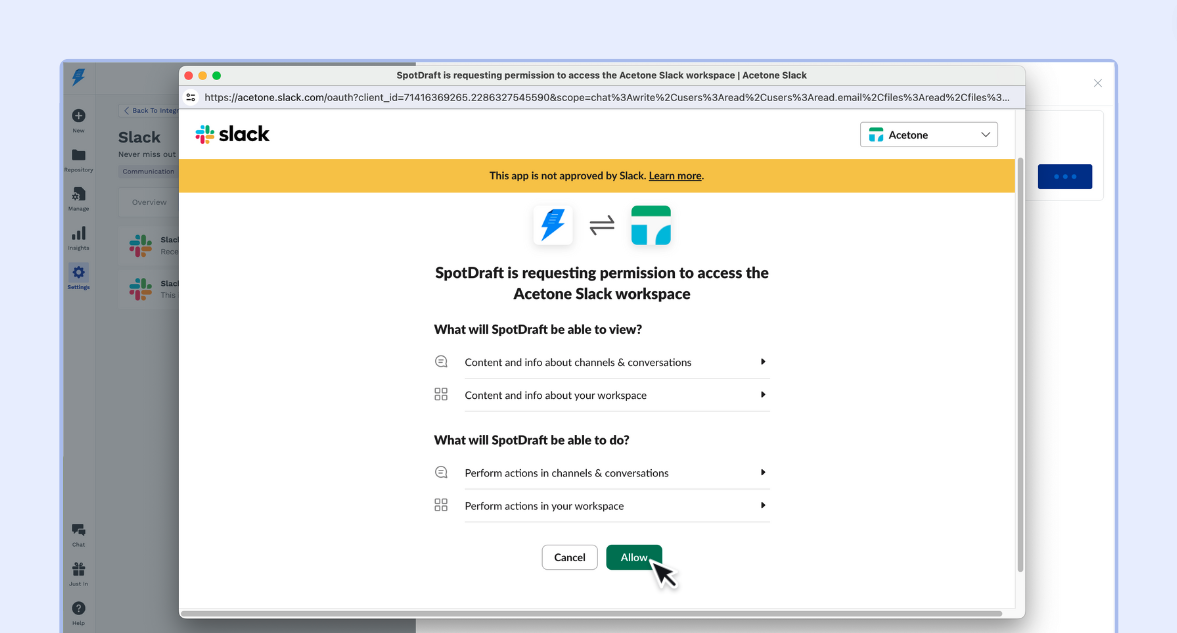1177x633 pixels.
Task: Click the Slack logo in the permission page header
Action: pyautogui.click(x=232, y=134)
